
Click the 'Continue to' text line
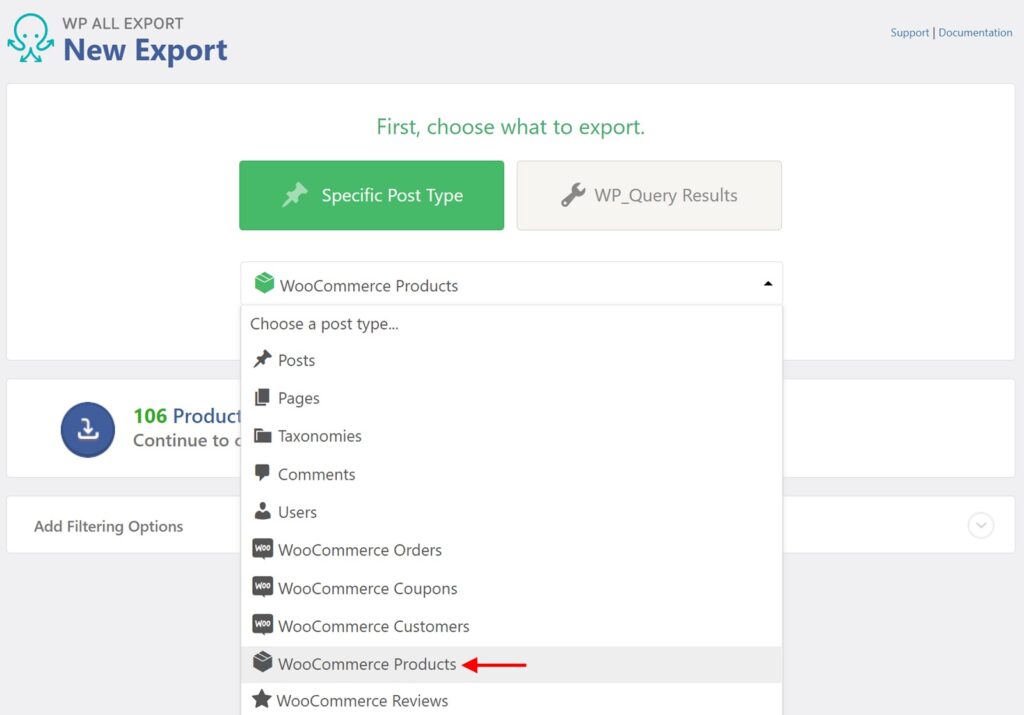point(187,441)
